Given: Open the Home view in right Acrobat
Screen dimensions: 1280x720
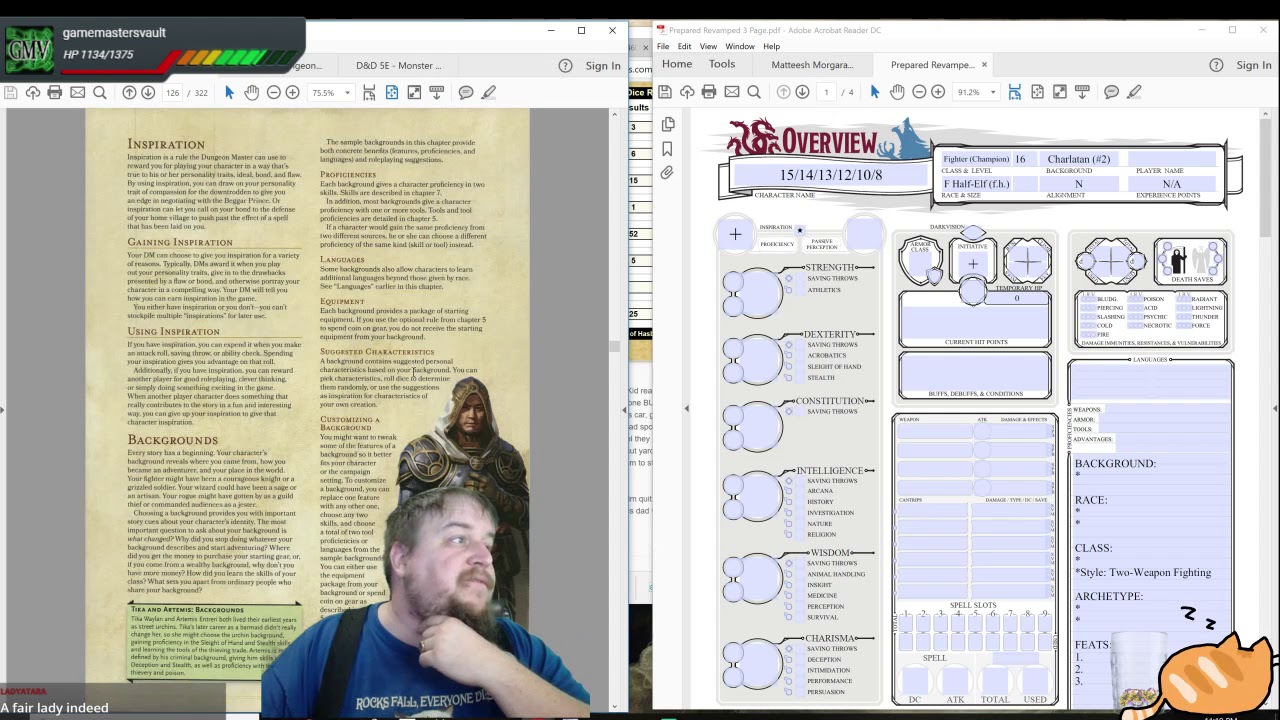Looking at the screenshot, I should [677, 64].
